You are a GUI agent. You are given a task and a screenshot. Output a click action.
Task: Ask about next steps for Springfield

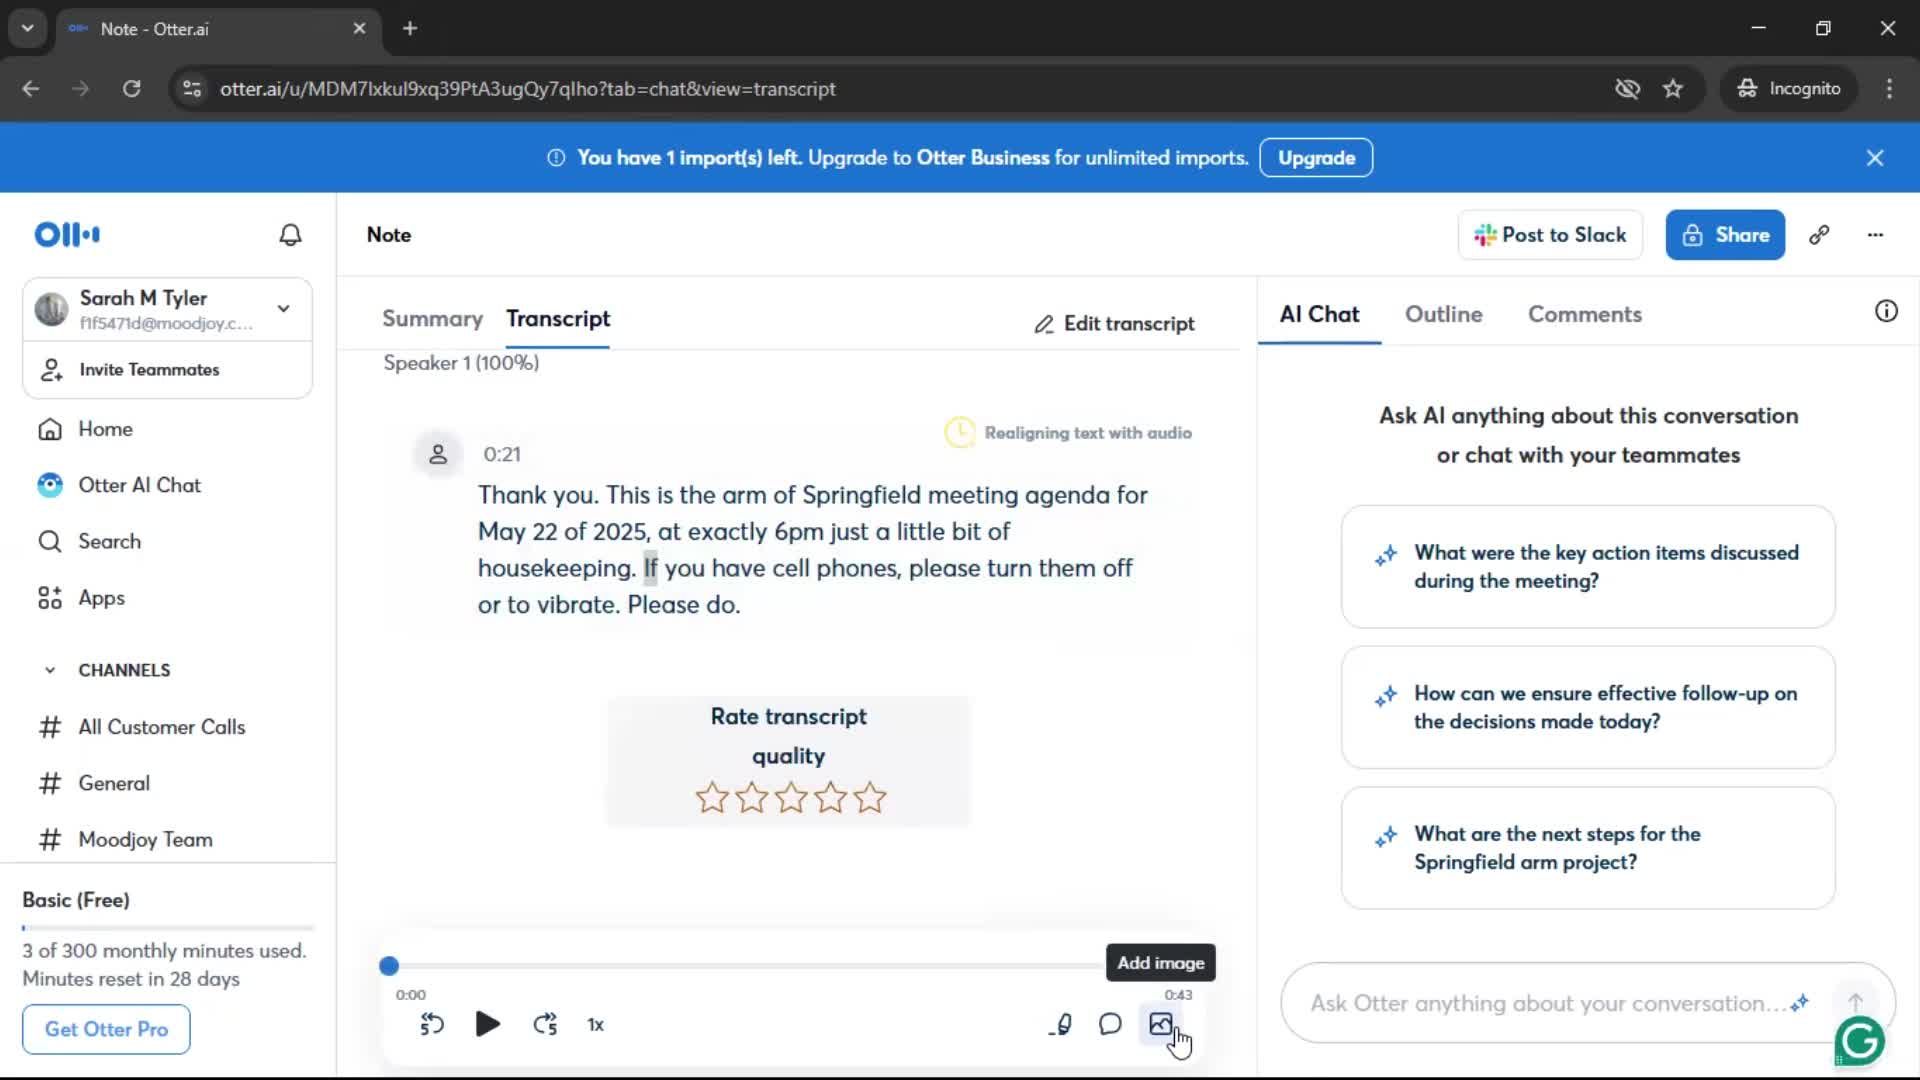[1588, 848]
